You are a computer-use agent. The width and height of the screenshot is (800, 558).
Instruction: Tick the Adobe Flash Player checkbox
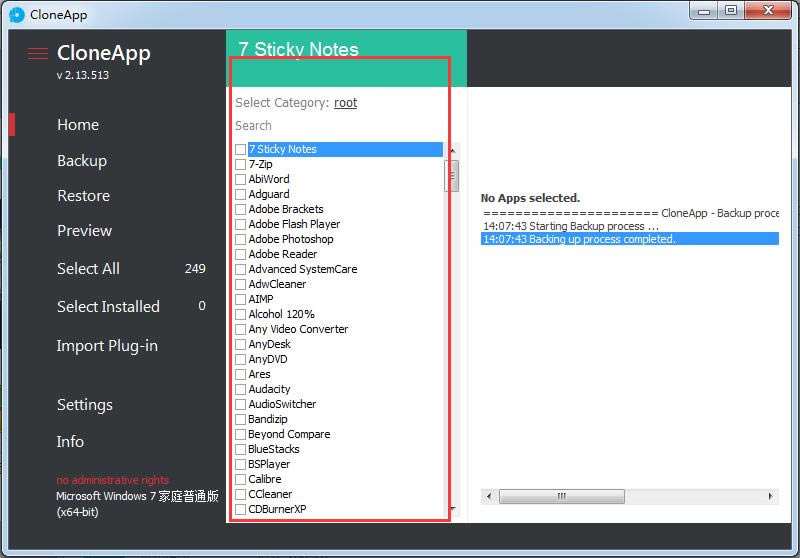(240, 224)
